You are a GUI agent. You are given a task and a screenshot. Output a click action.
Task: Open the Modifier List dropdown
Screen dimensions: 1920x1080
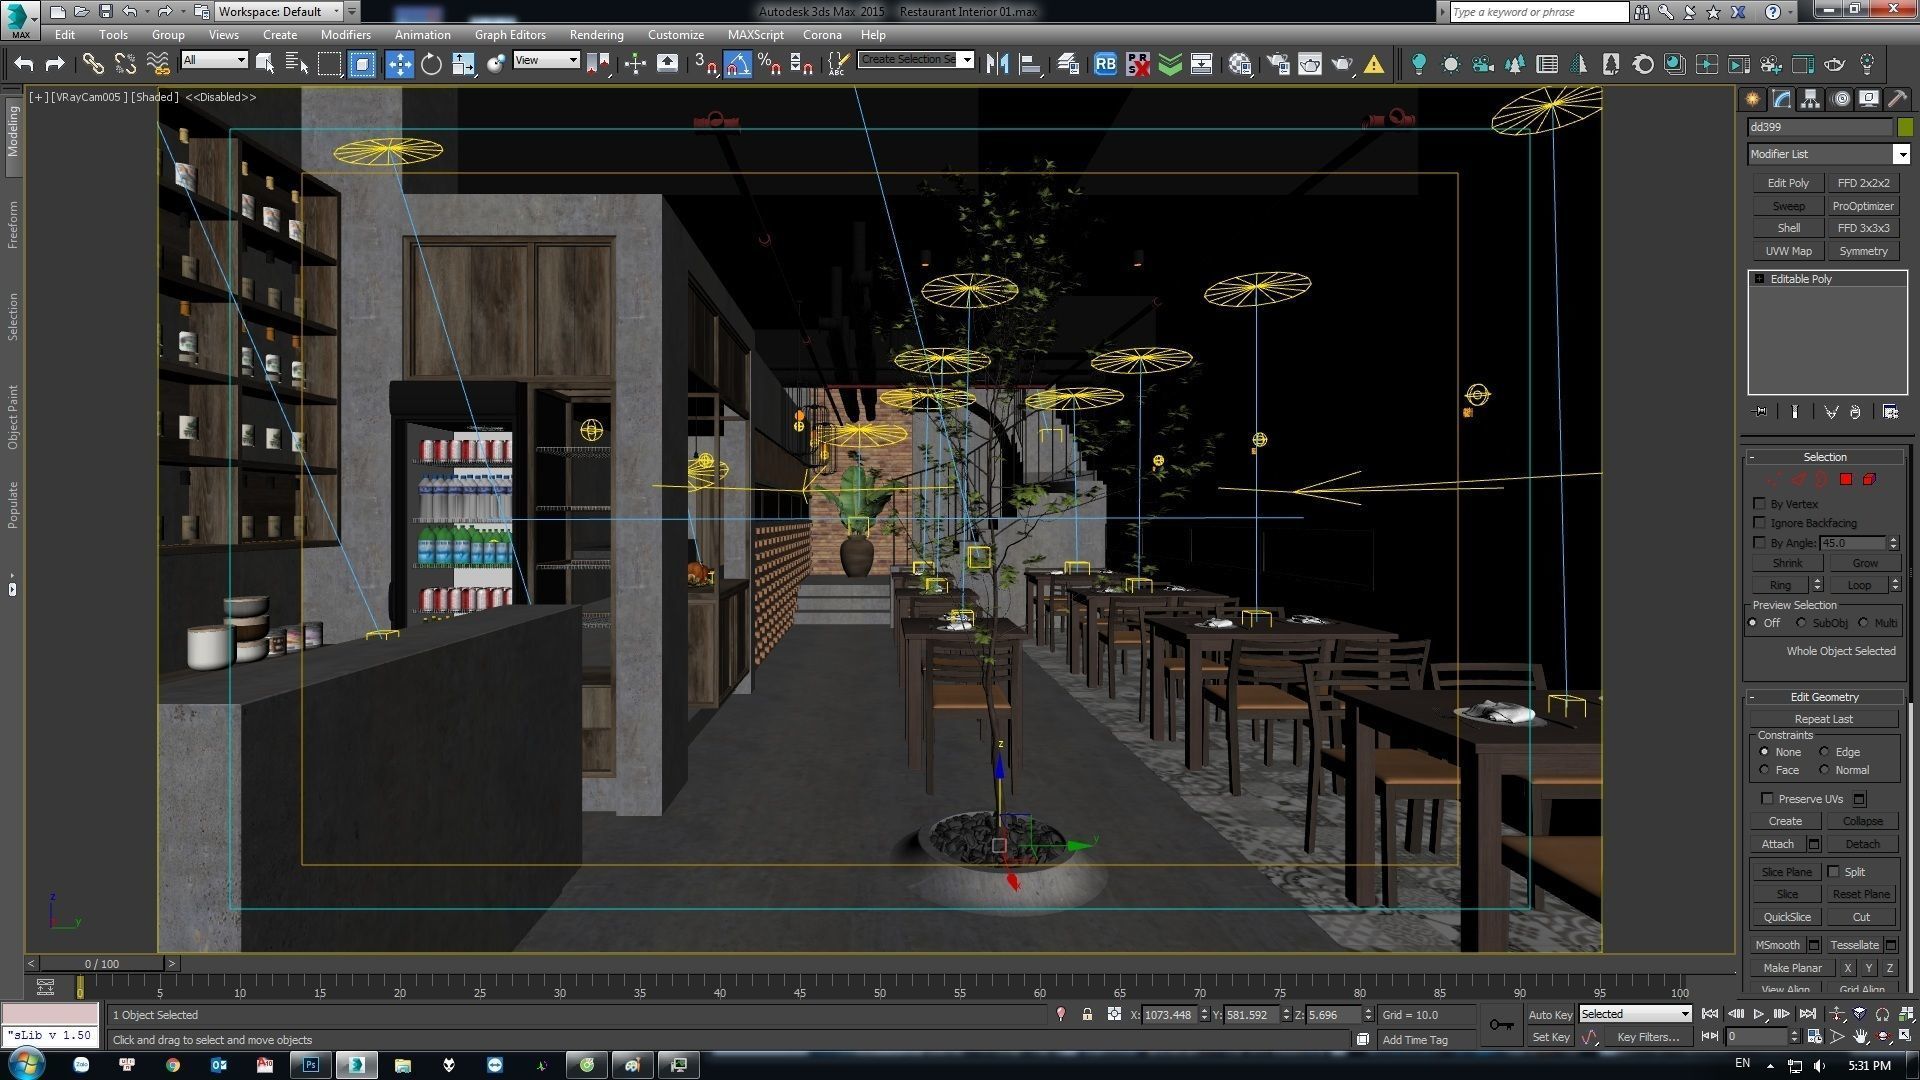pyautogui.click(x=1901, y=154)
